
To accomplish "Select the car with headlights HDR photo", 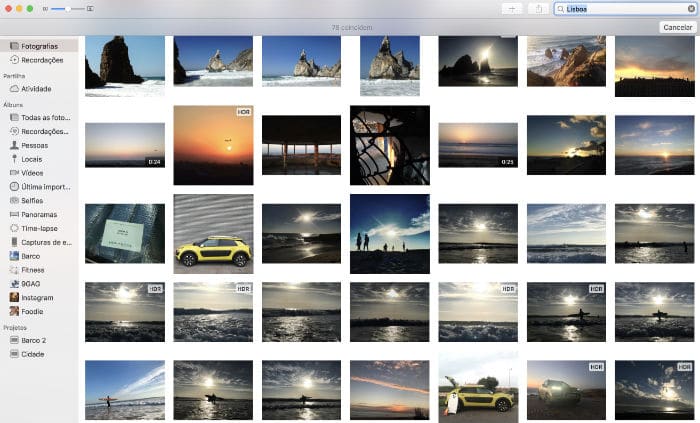I will click(567, 390).
